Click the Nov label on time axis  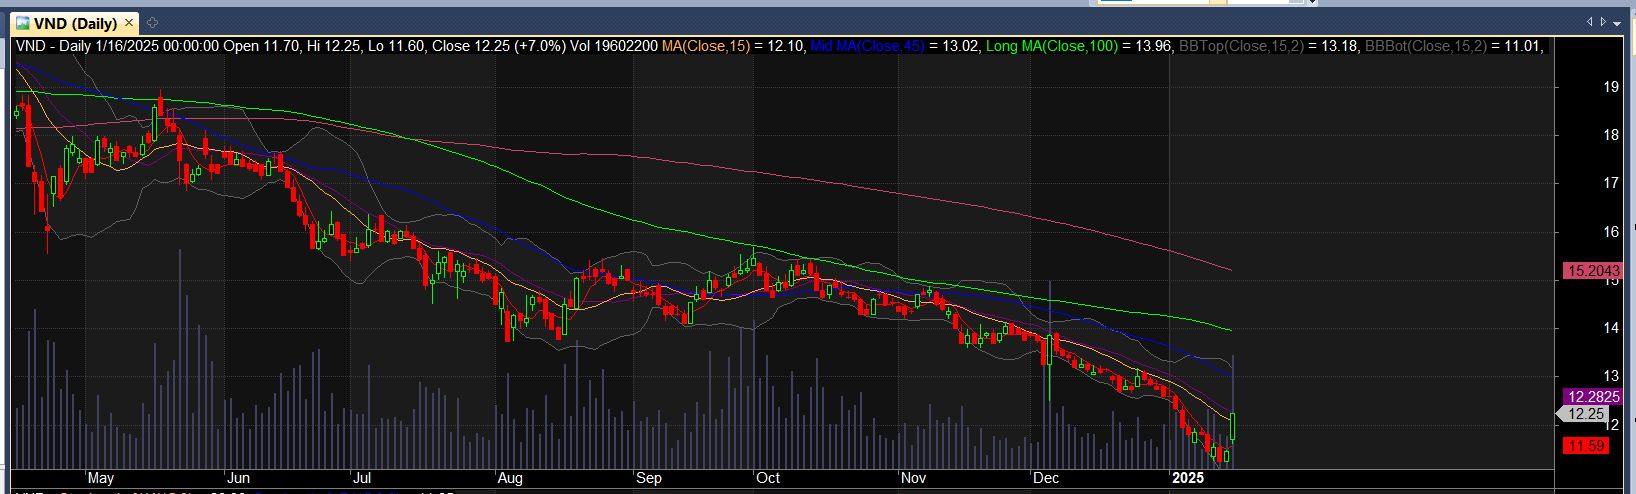[x=913, y=478]
